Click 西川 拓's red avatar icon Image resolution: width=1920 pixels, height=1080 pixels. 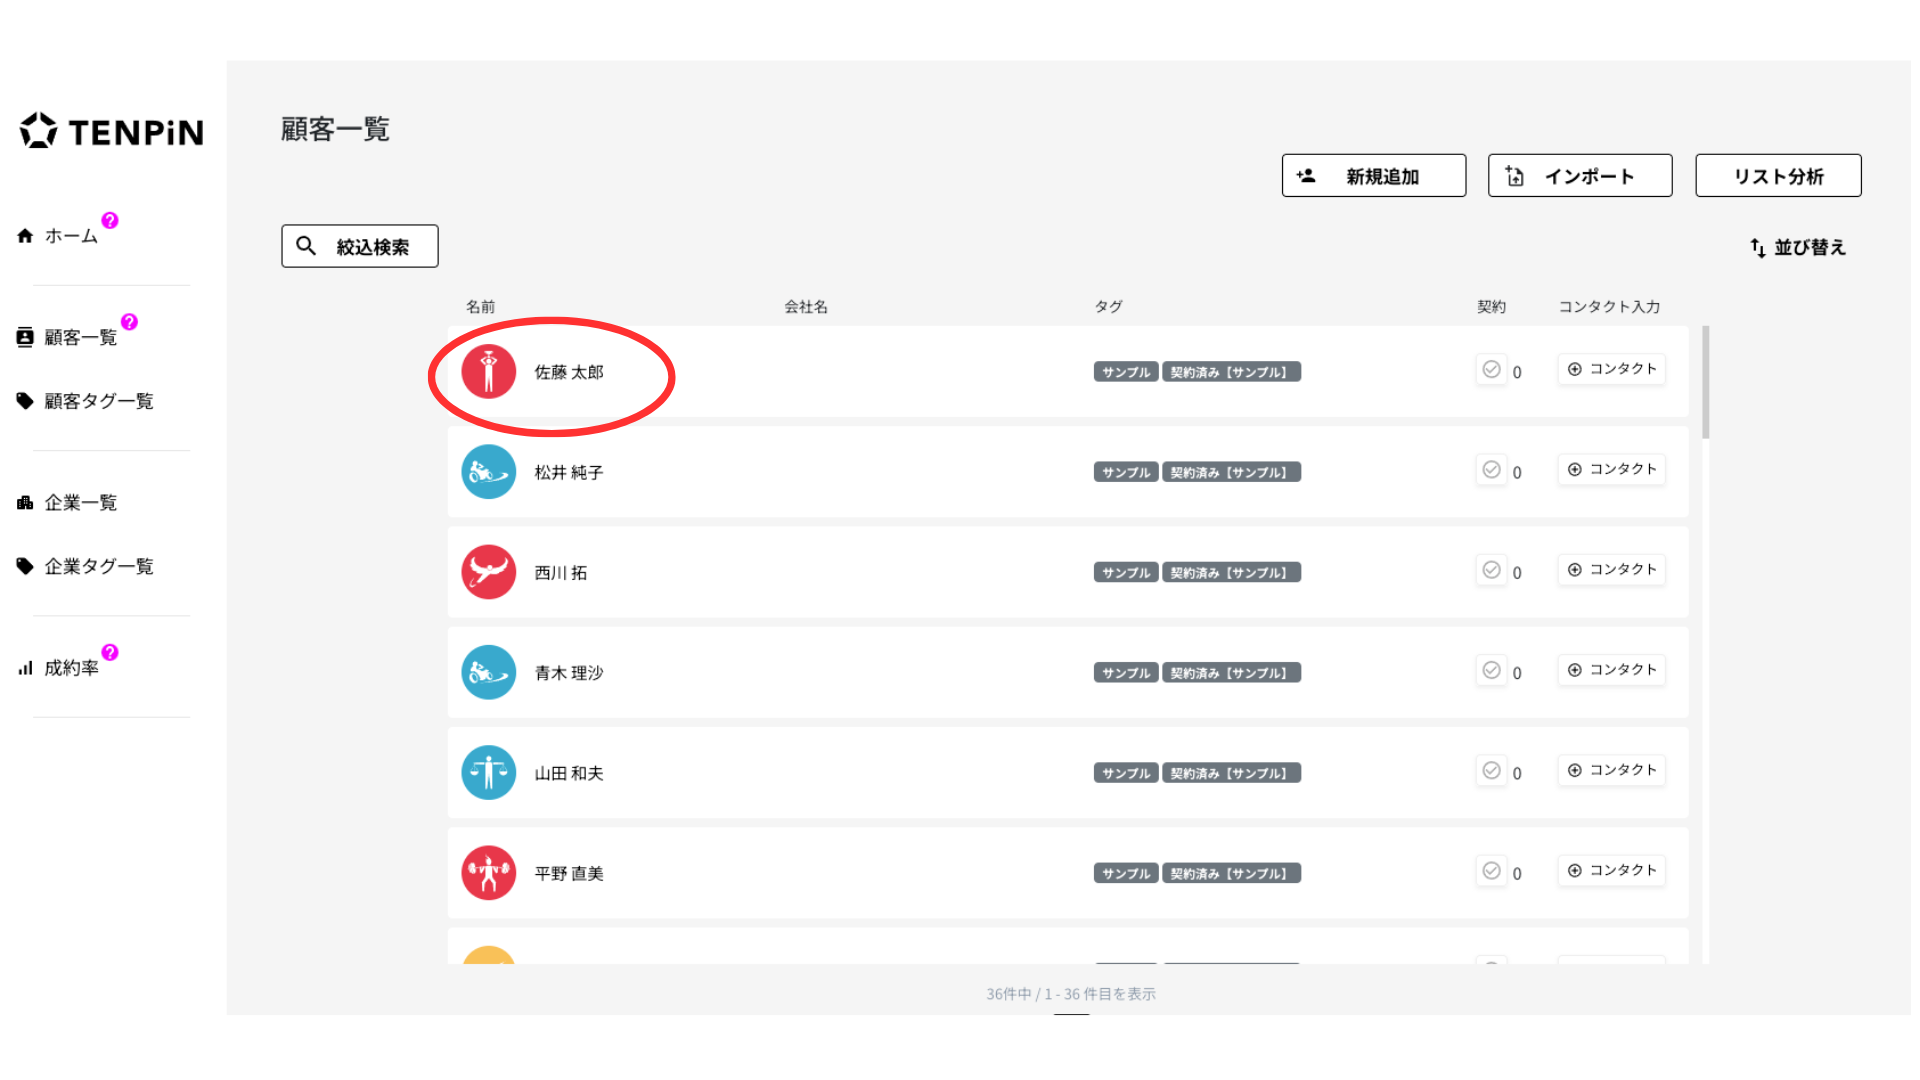click(488, 572)
